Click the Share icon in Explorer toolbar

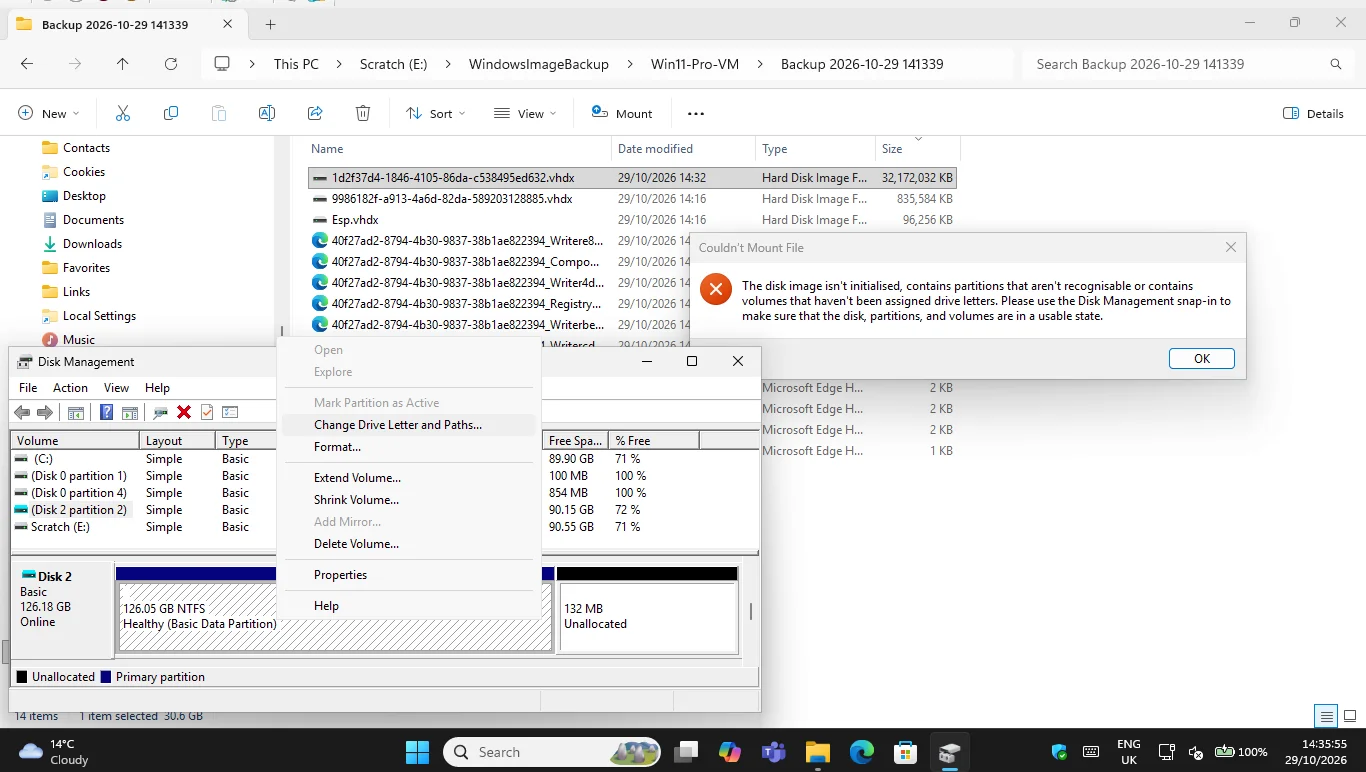(x=315, y=113)
